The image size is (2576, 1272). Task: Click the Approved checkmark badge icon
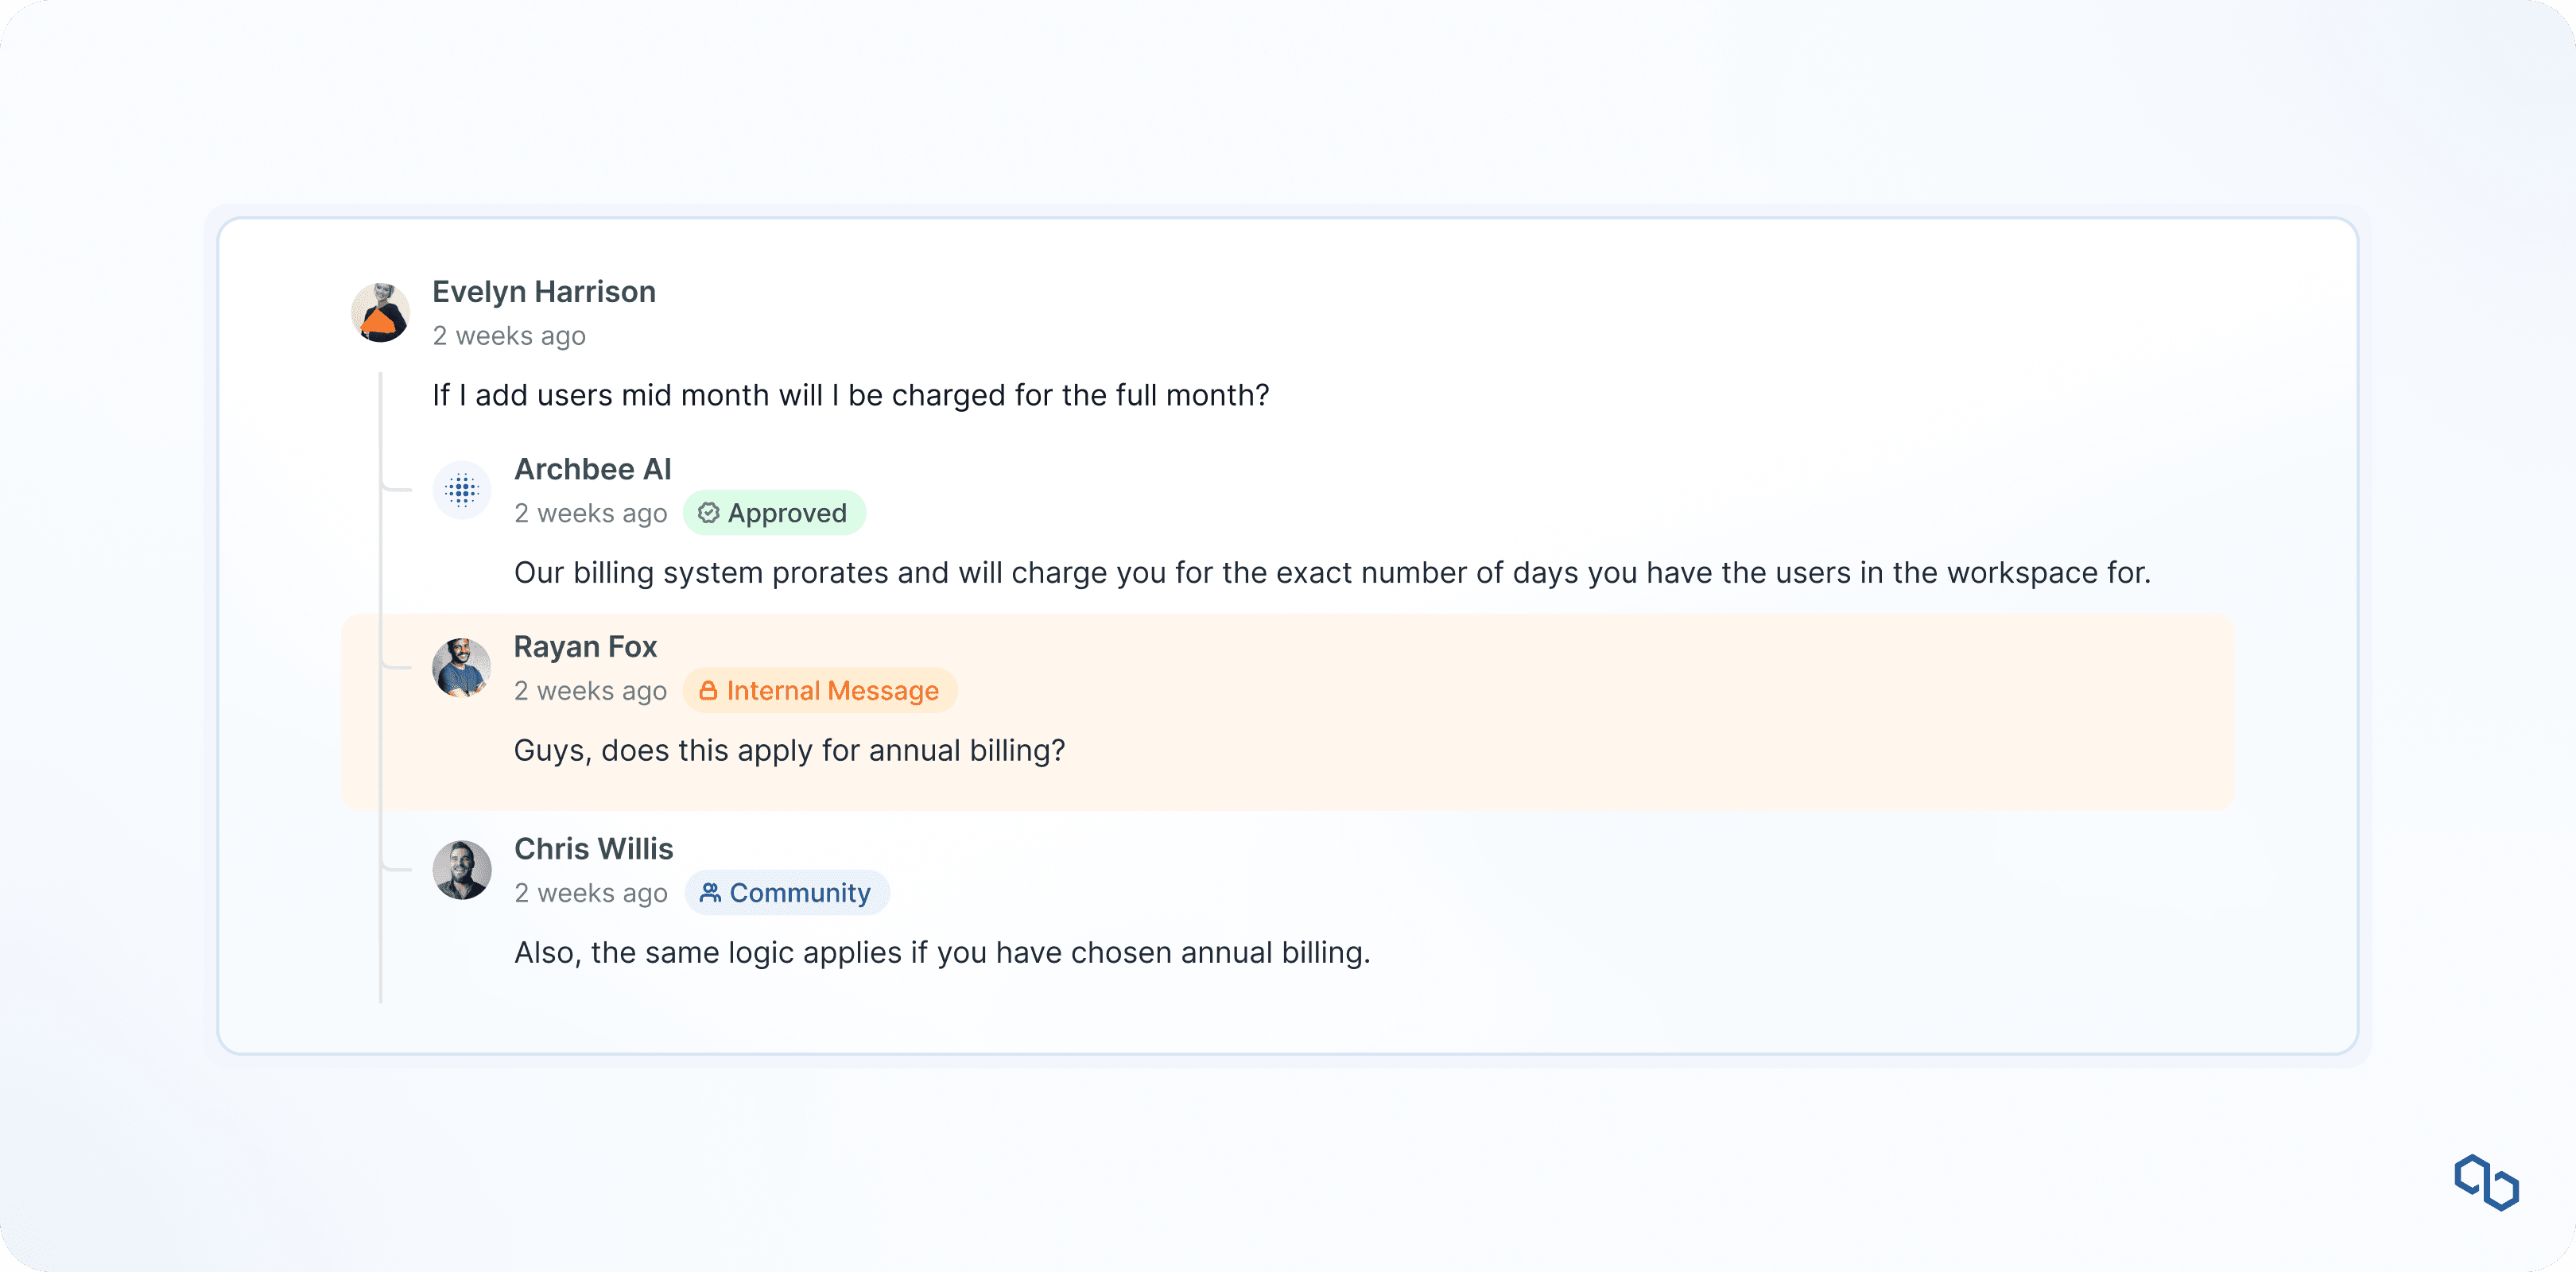pyautogui.click(x=708, y=513)
